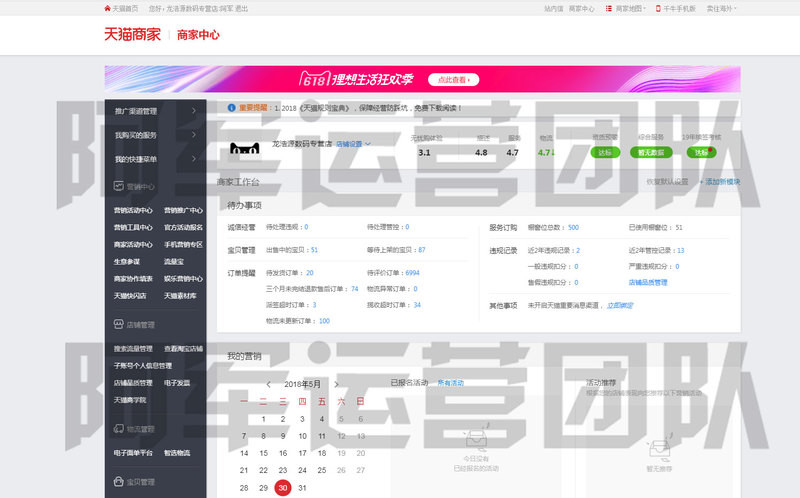Click the 店铺管理 shop icon in sidebar
Screen dimensions: 800x498
119,325
